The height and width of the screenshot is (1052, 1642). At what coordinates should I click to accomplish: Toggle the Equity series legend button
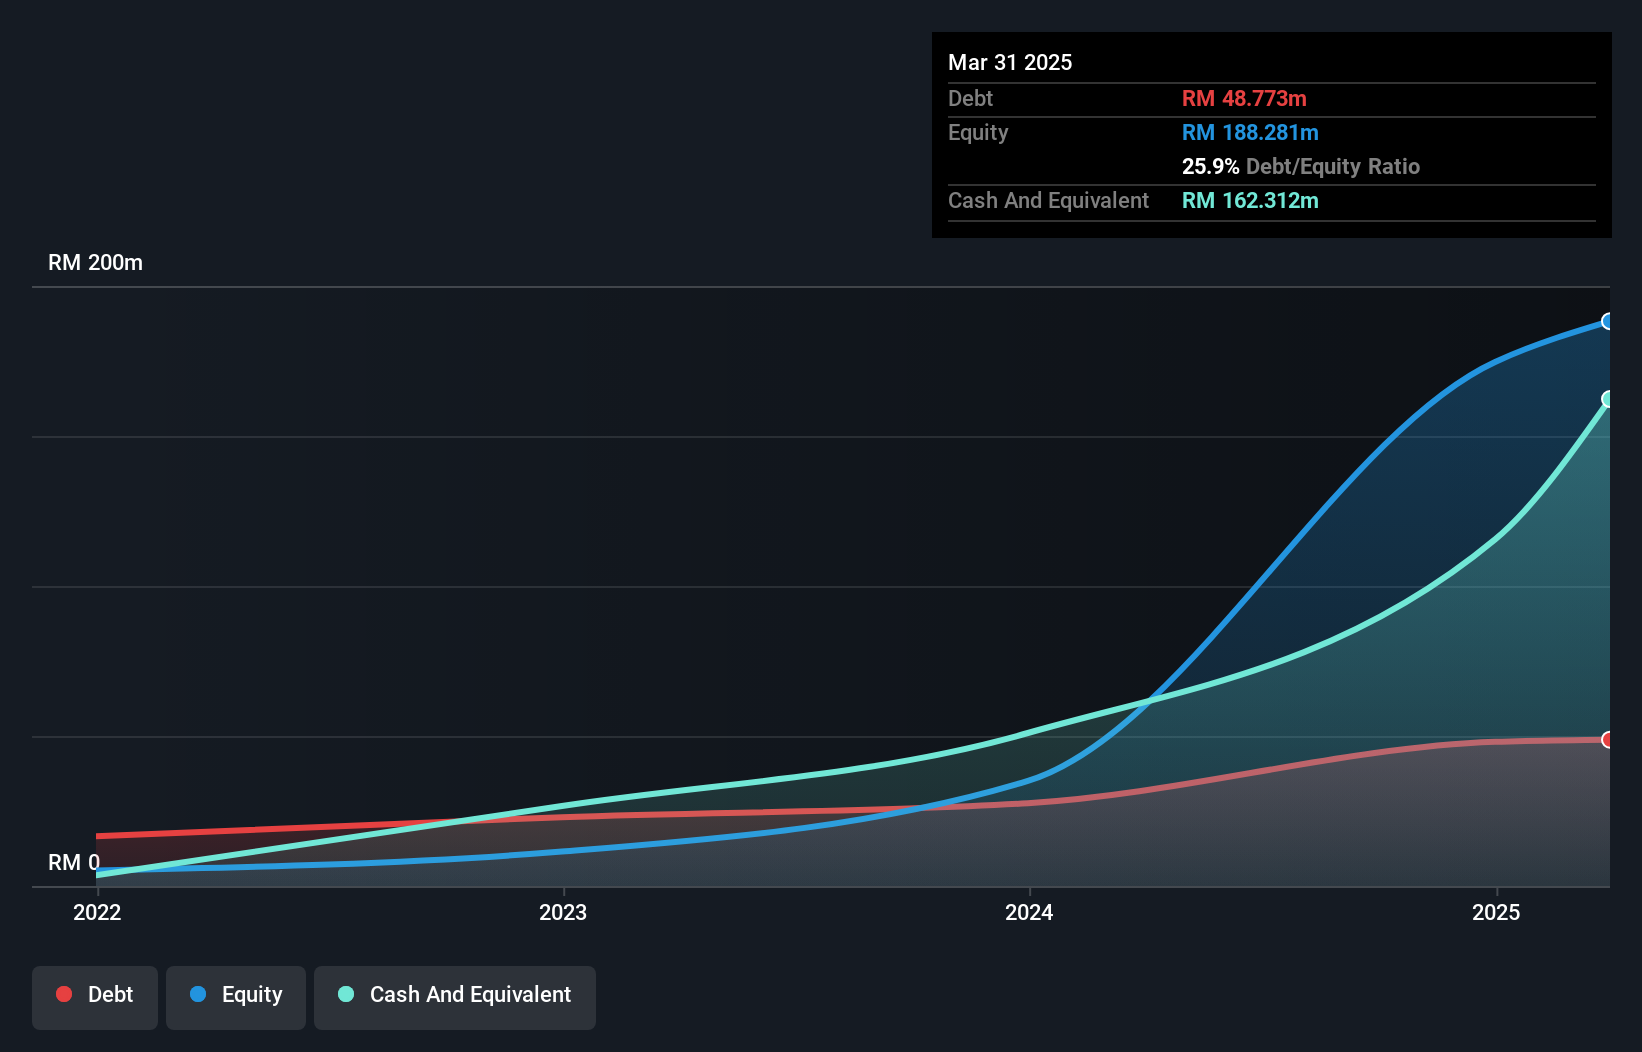236,997
